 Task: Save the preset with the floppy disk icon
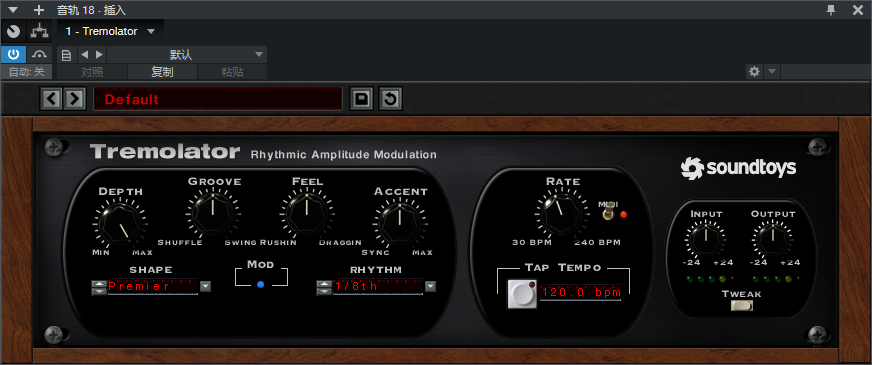(x=361, y=99)
